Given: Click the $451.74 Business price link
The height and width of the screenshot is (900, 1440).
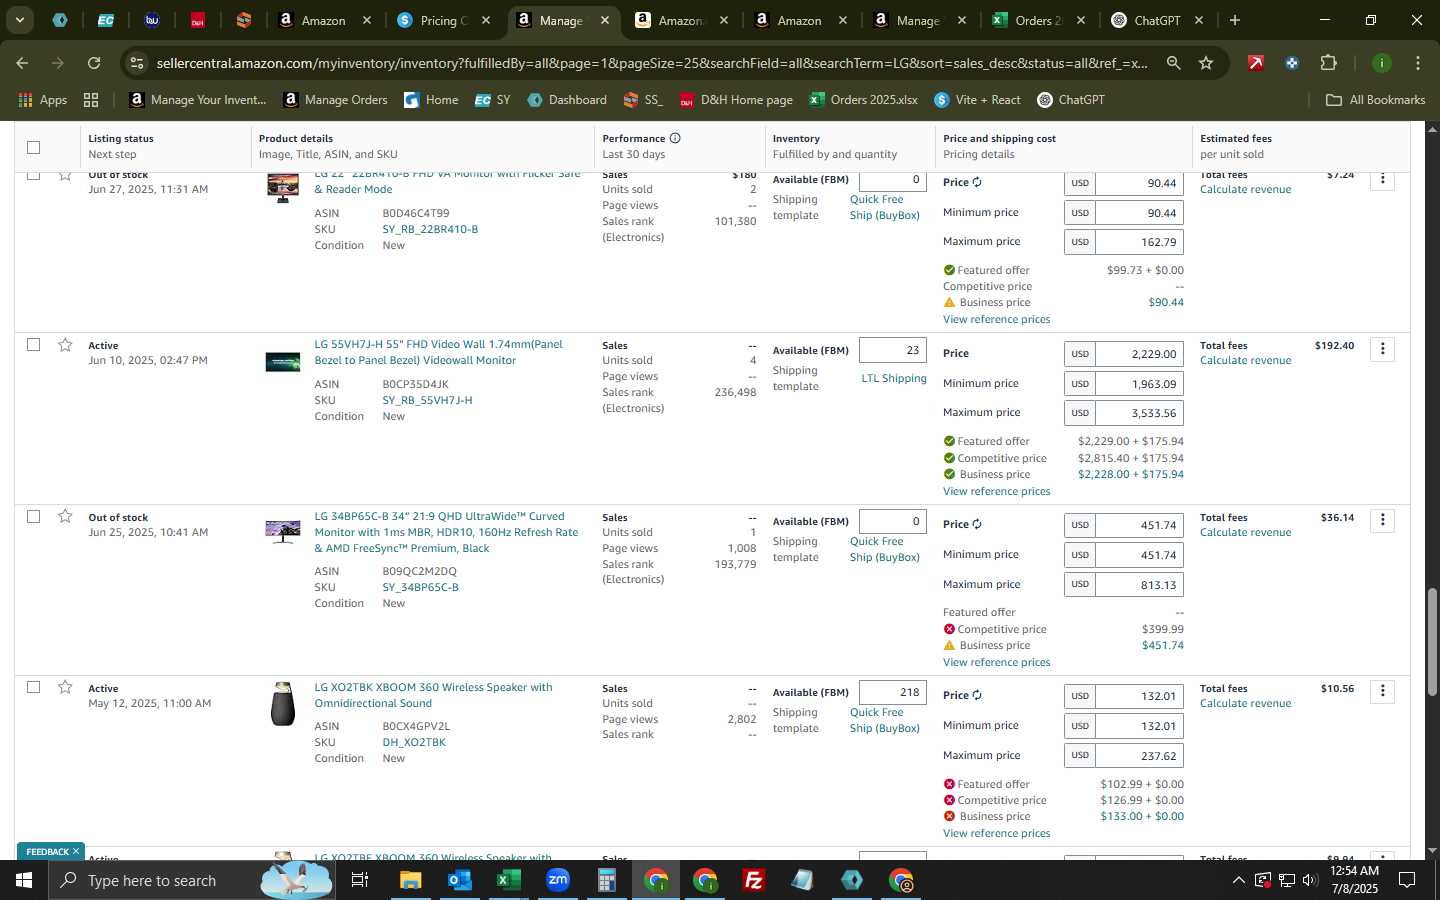Looking at the screenshot, I should tap(1162, 645).
